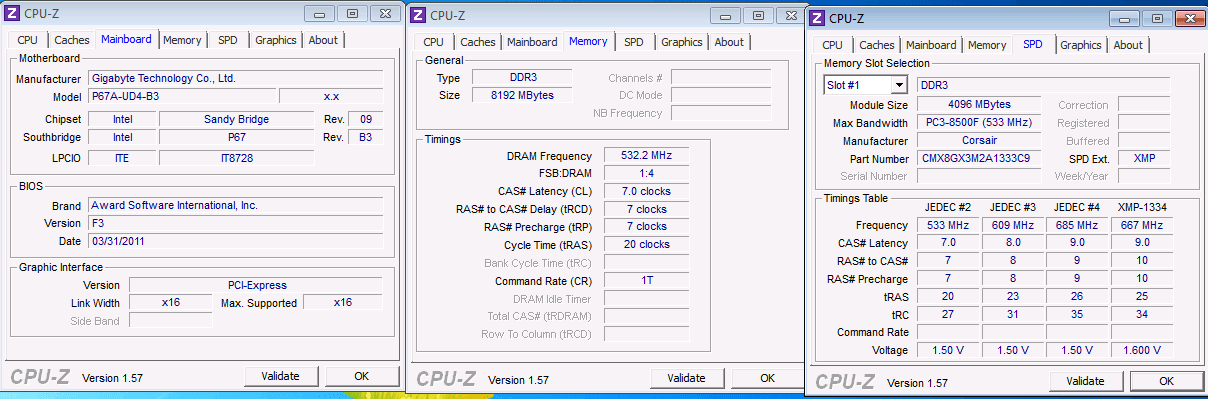1212x401 pixels.
Task: Click OK button in Mainboard window
Action: (361, 376)
